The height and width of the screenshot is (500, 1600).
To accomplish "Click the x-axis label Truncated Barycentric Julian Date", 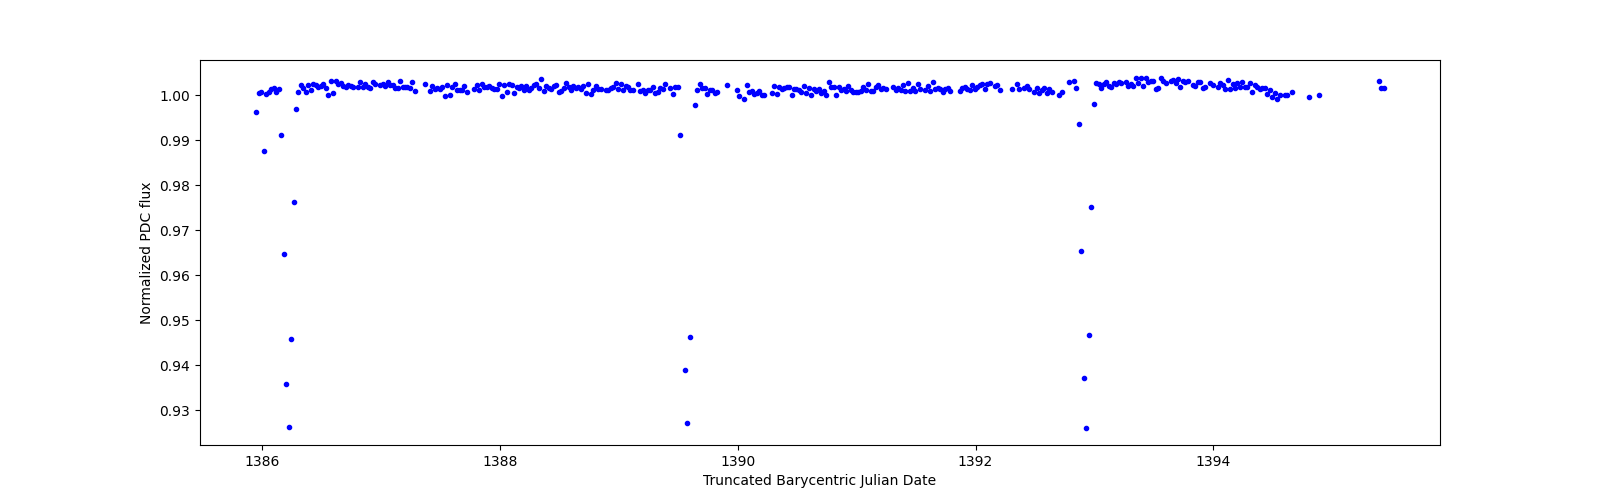I will (x=819, y=480).
